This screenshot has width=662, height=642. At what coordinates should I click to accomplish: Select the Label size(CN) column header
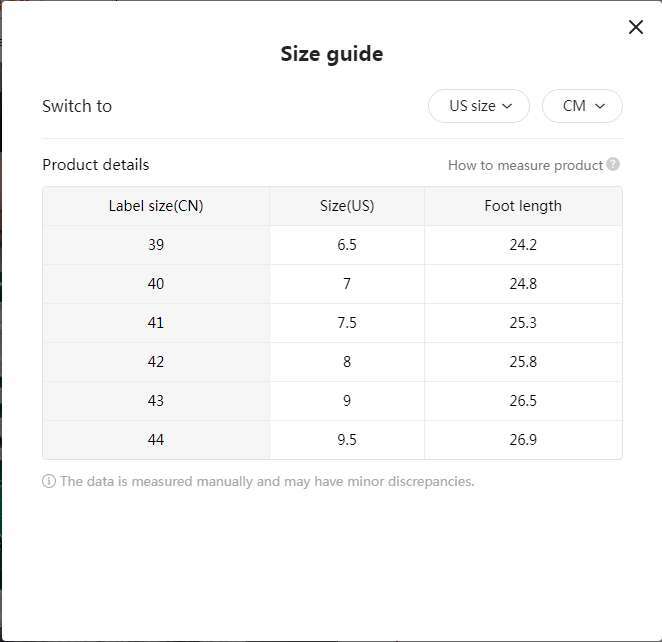156,206
